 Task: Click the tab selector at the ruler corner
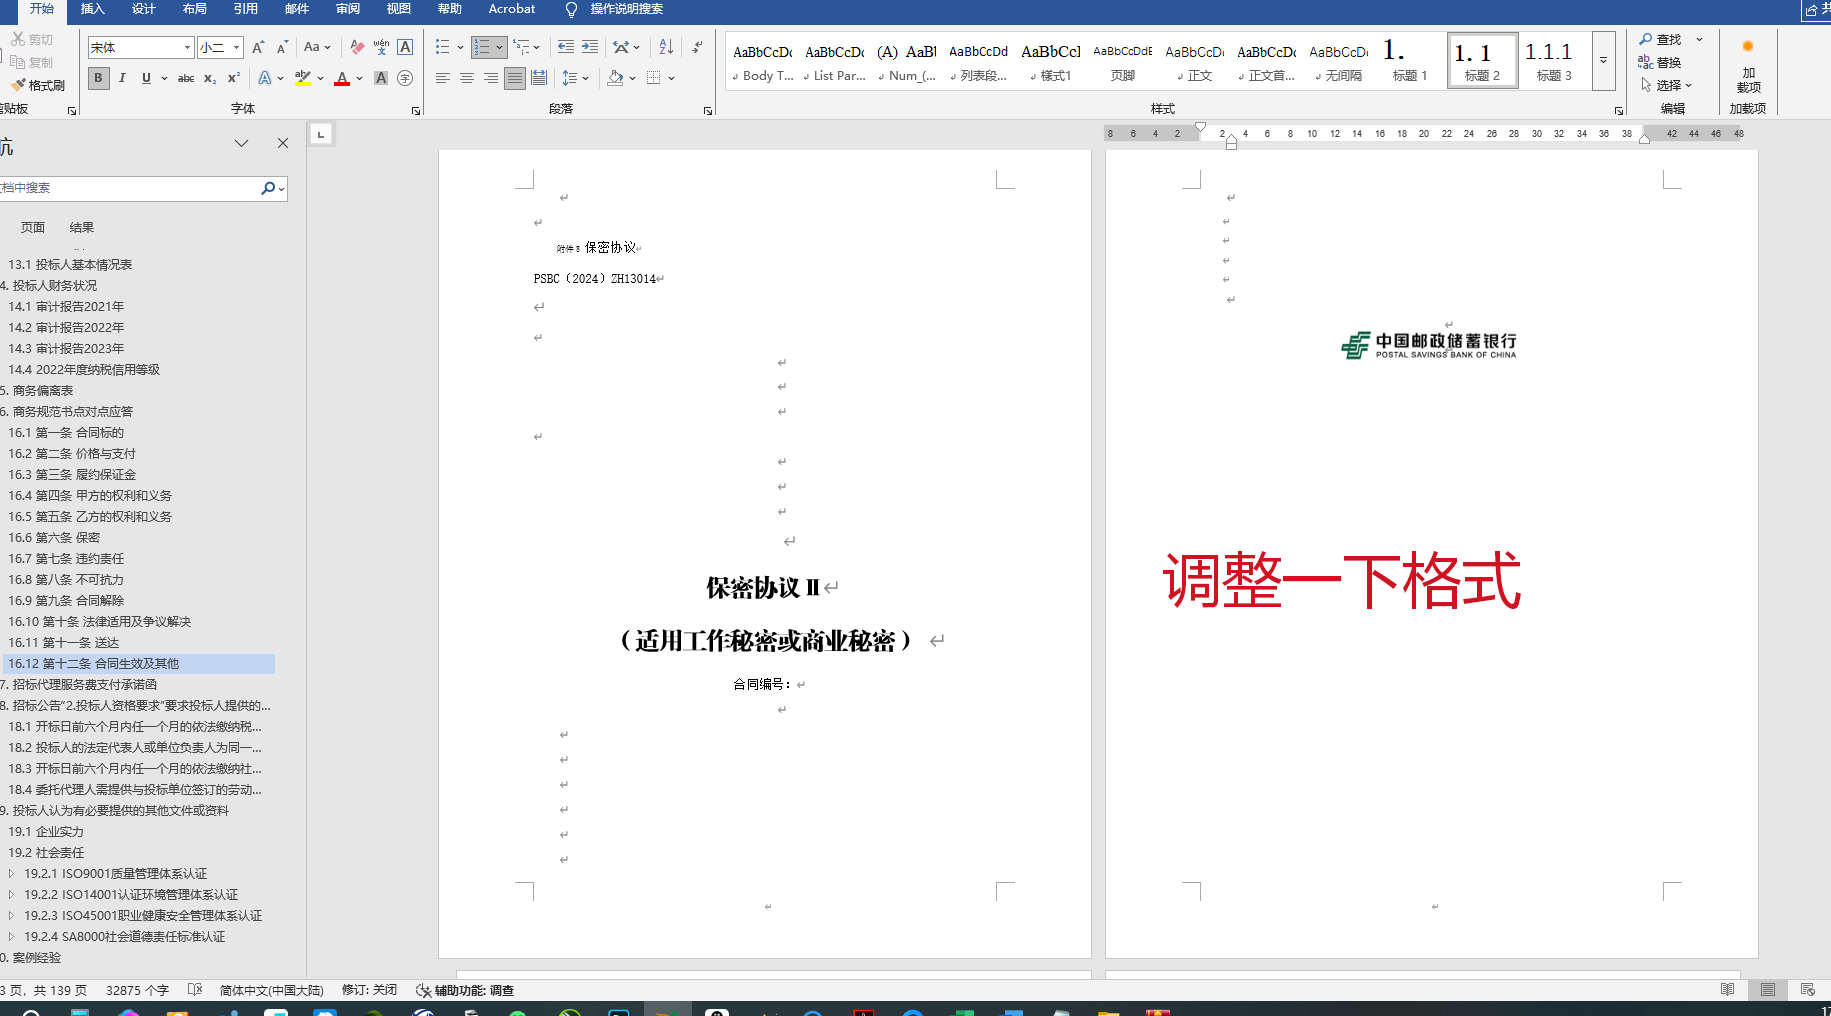(321, 134)
